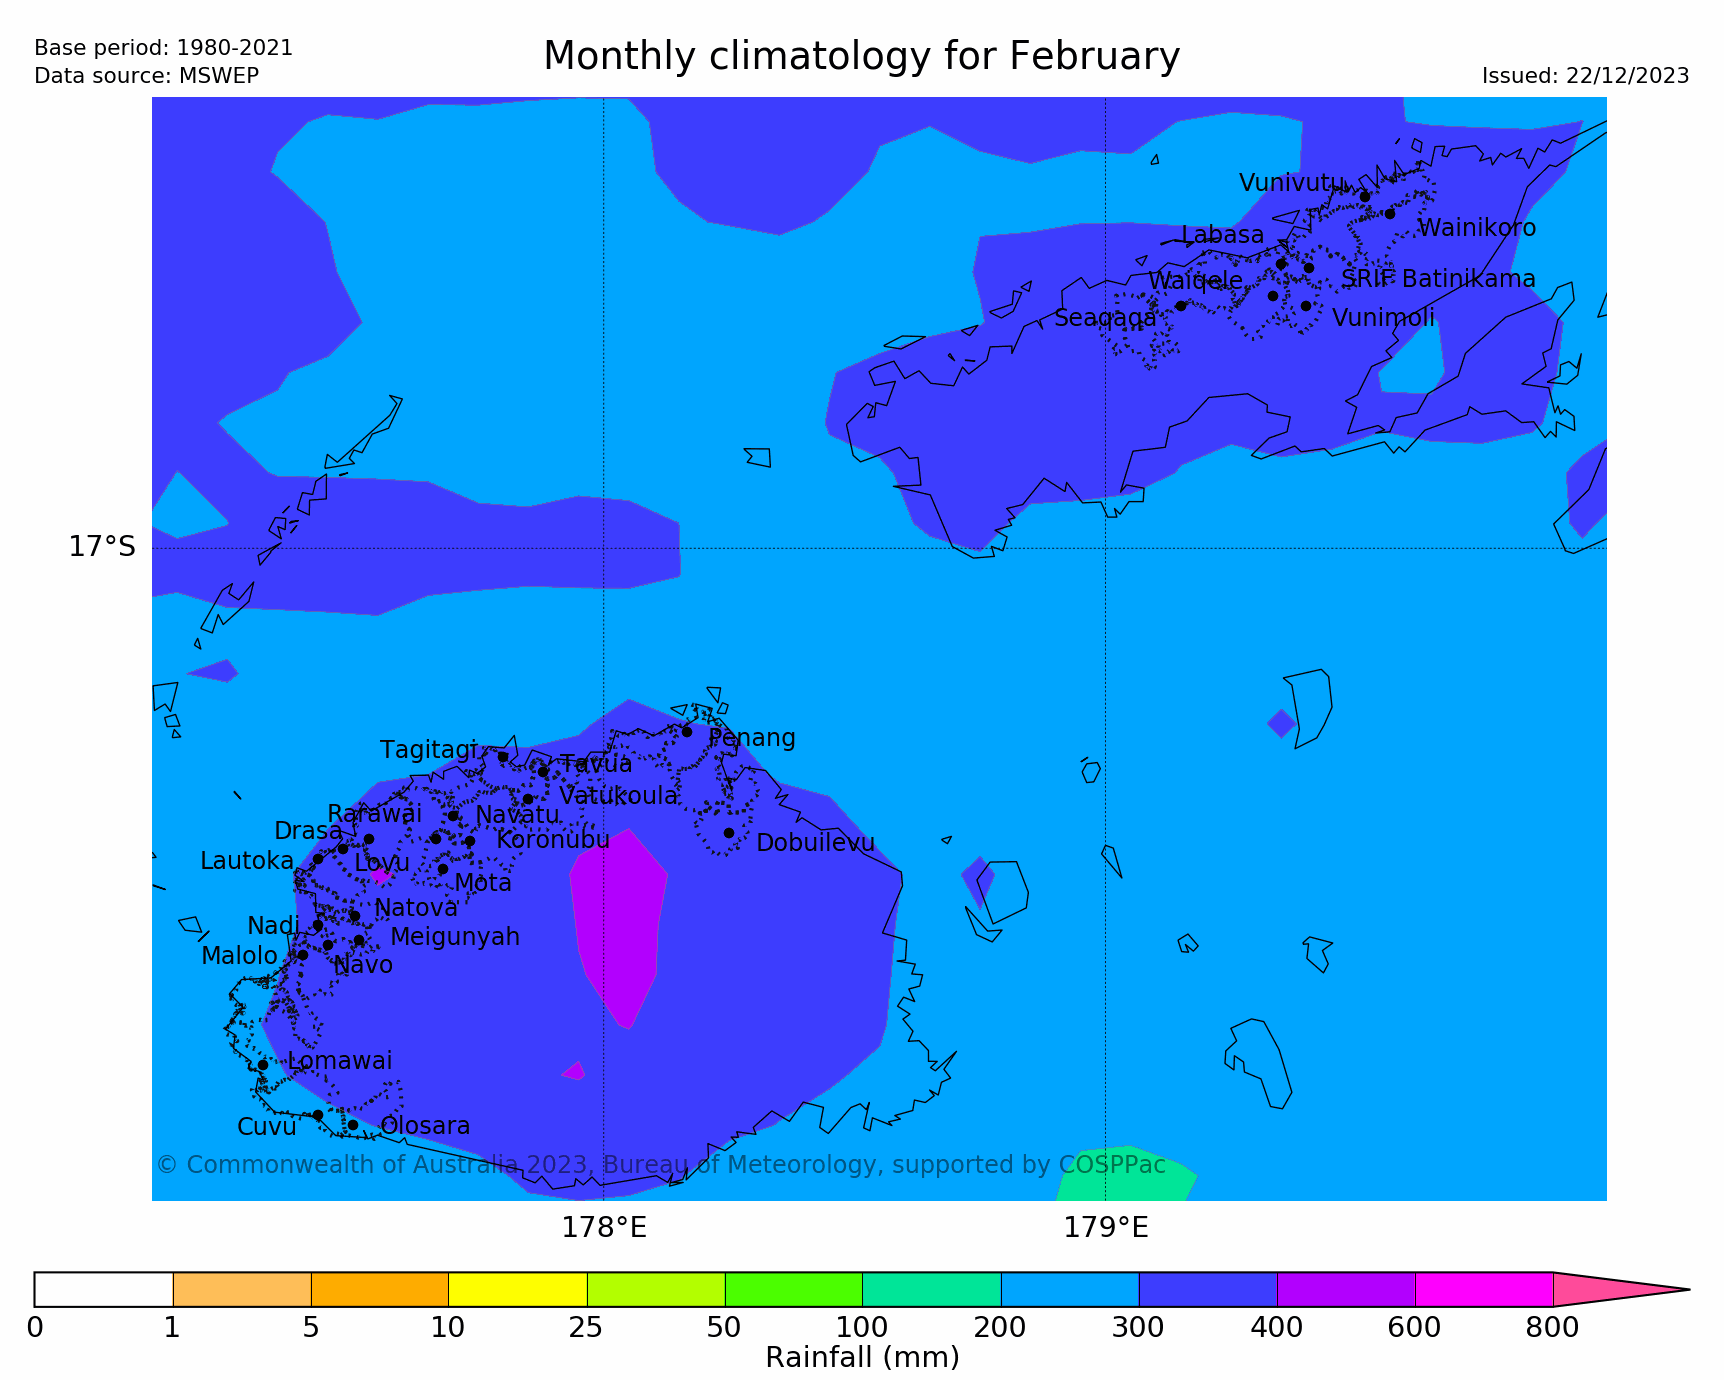Click the 400–600 mm purple legend swatch
1724x1380 pixels.
[x=1345, y=1290]
